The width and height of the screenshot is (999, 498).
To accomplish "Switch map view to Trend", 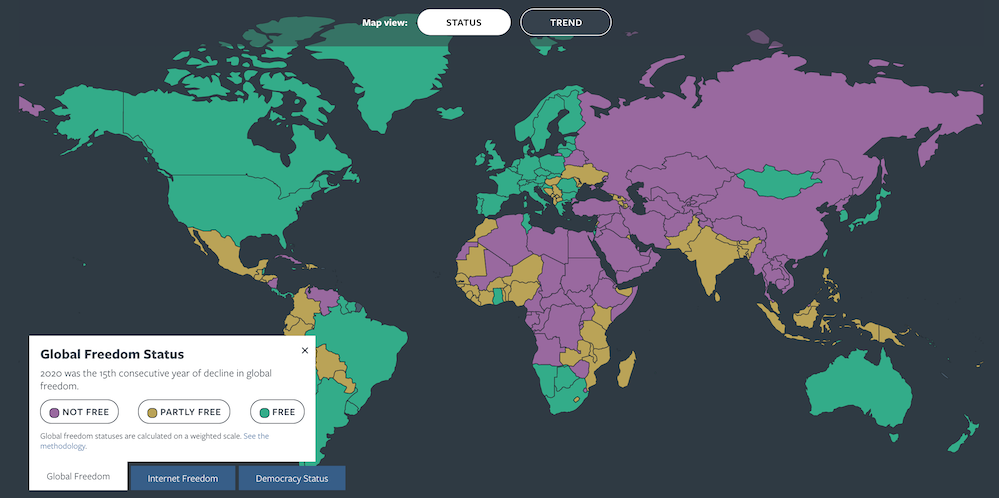I will point(565,22).
